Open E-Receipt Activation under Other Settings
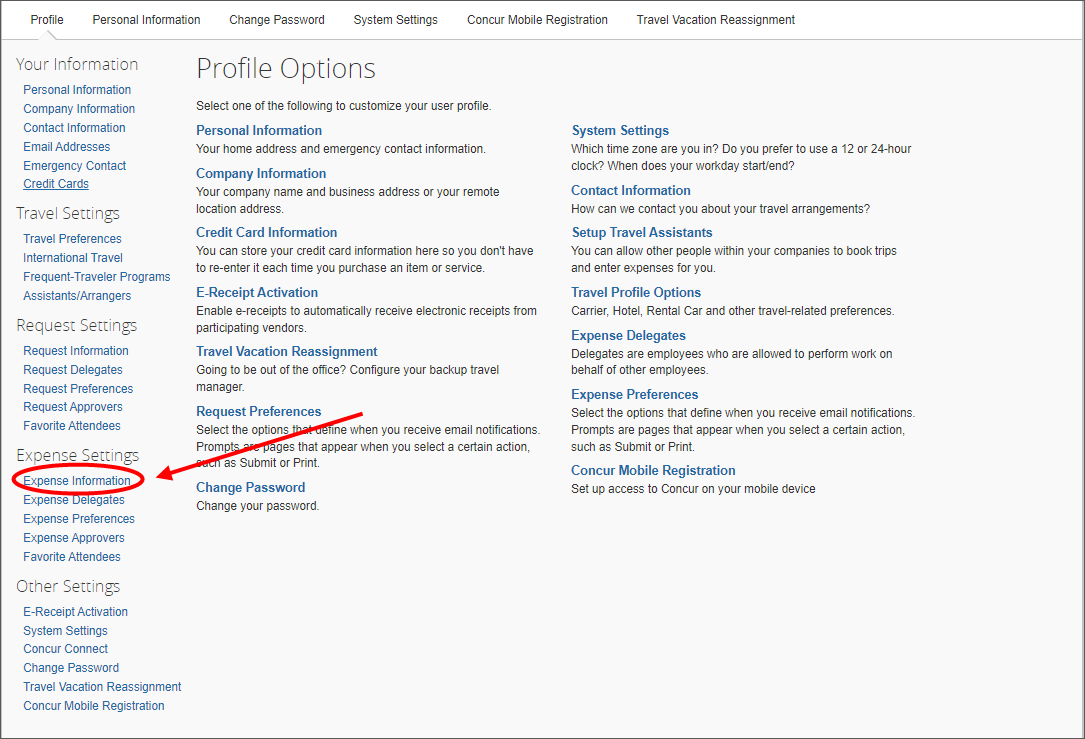 [75, 612]
